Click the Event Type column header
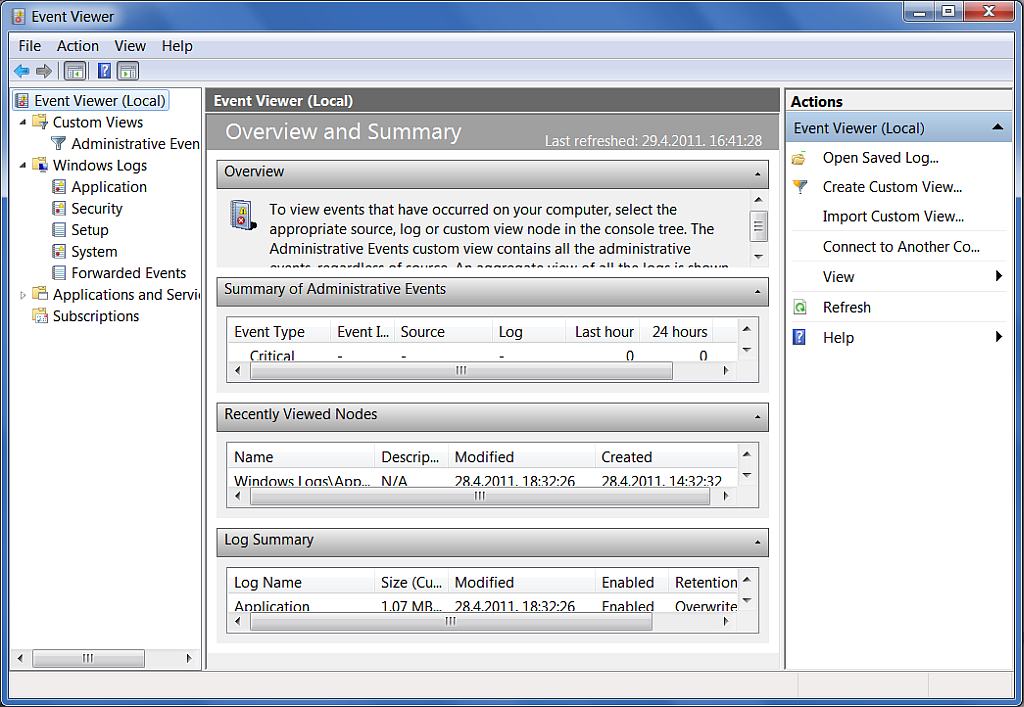1024x707 pixels. 278,332
